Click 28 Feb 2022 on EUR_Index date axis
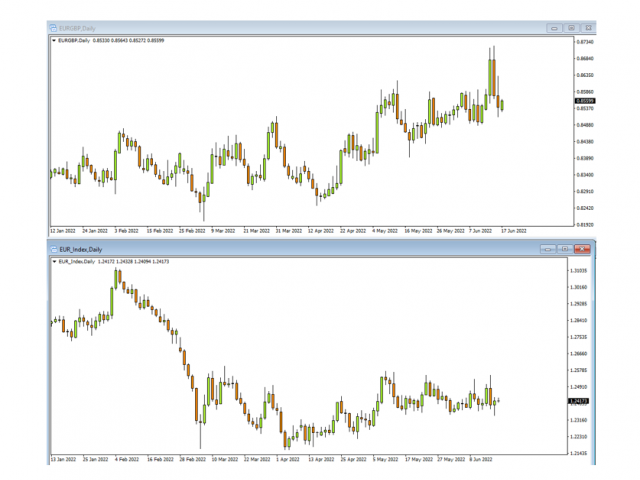 (192, 460)
